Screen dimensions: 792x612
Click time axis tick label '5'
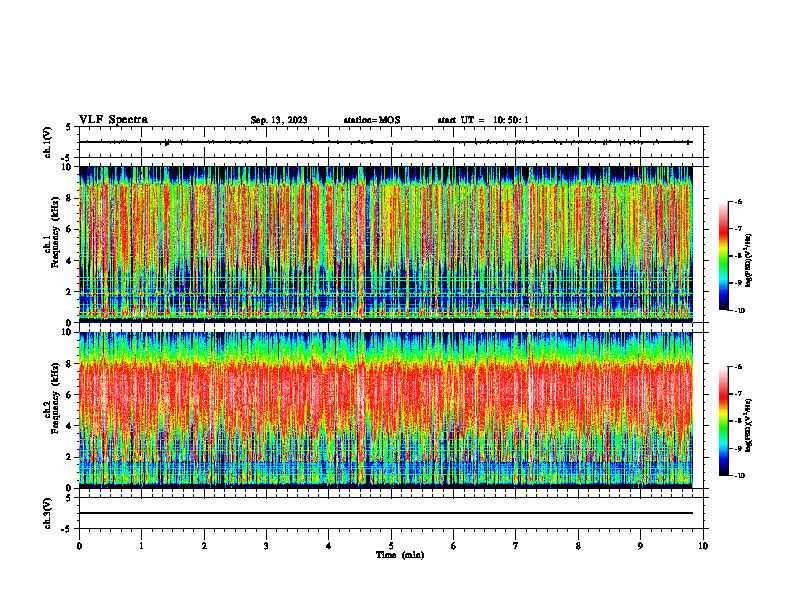[391, 546]
